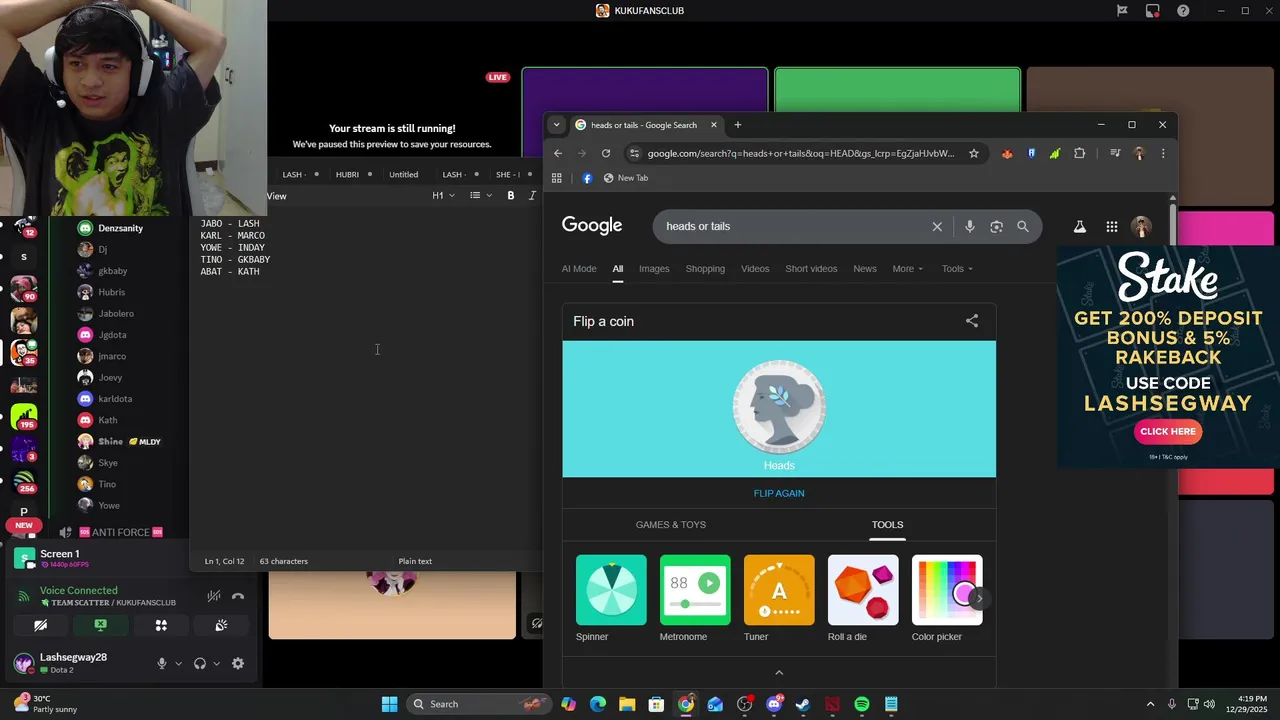Select Denzsanity in Discord voice list
Image resolution: width=1280 pixels, height=720 pixels.
click(x=121, y=228)
